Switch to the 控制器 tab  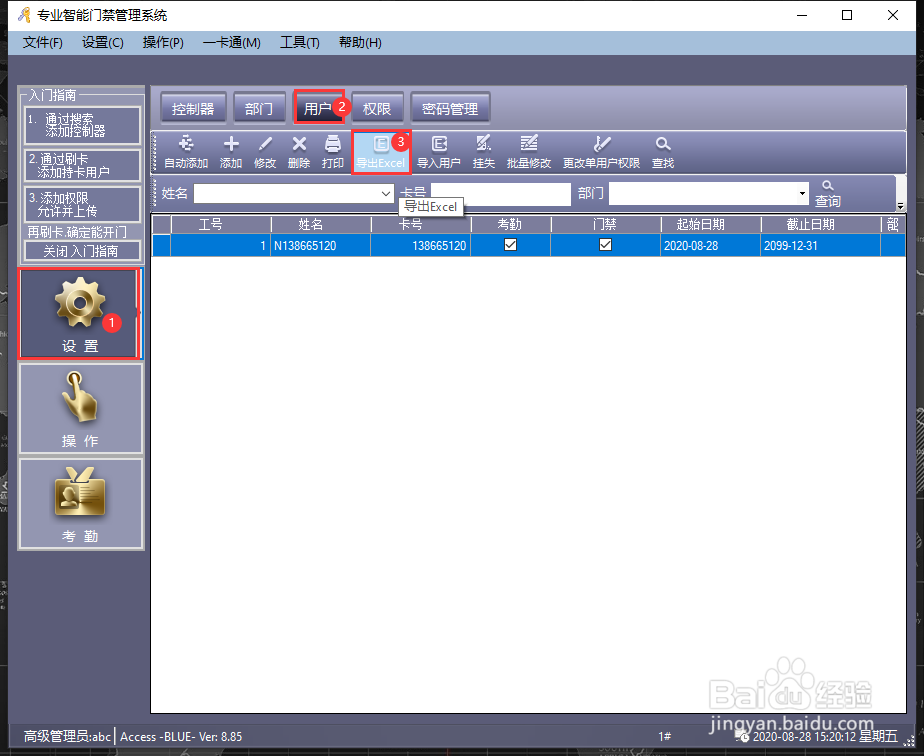coord(193,108)
